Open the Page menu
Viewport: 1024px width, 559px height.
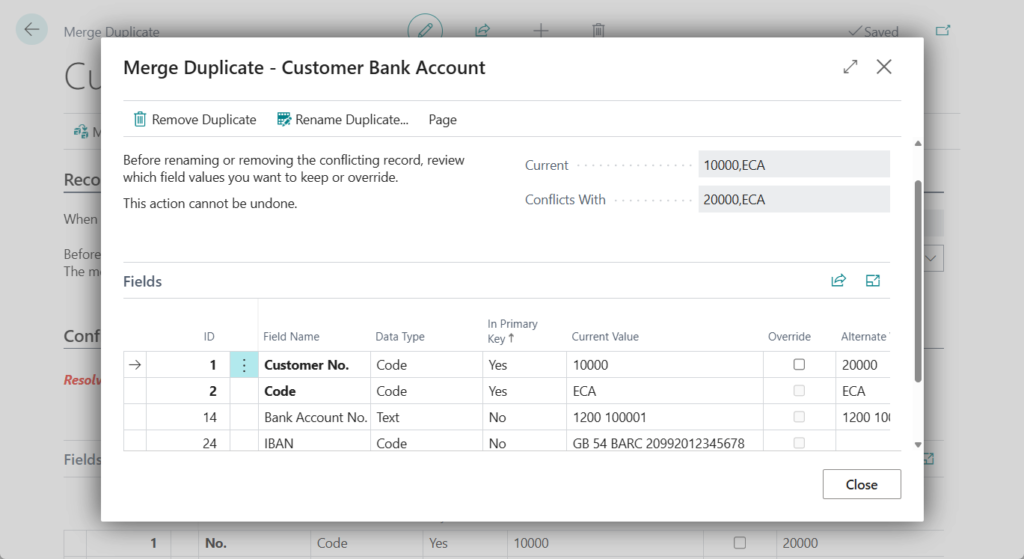tap(442, 120)
